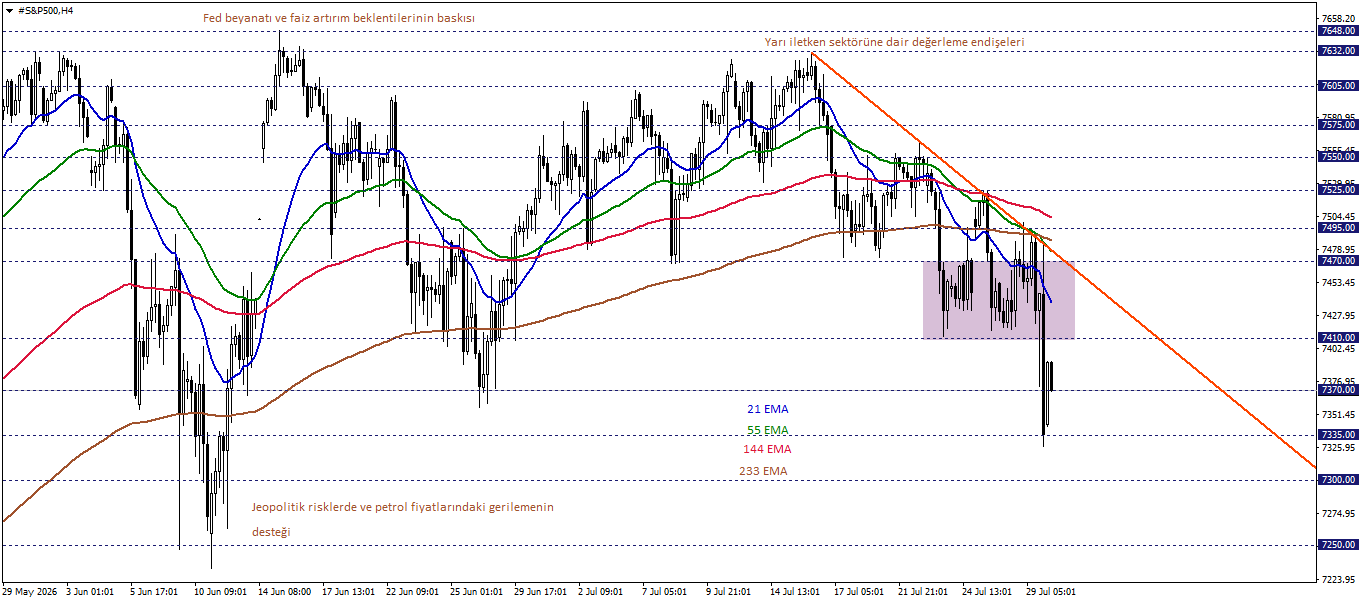Screen dimensions: 1362x603
Task: Click the 7453.45 price axis value
Action: pyautogui.click(x=1338, y=283)
